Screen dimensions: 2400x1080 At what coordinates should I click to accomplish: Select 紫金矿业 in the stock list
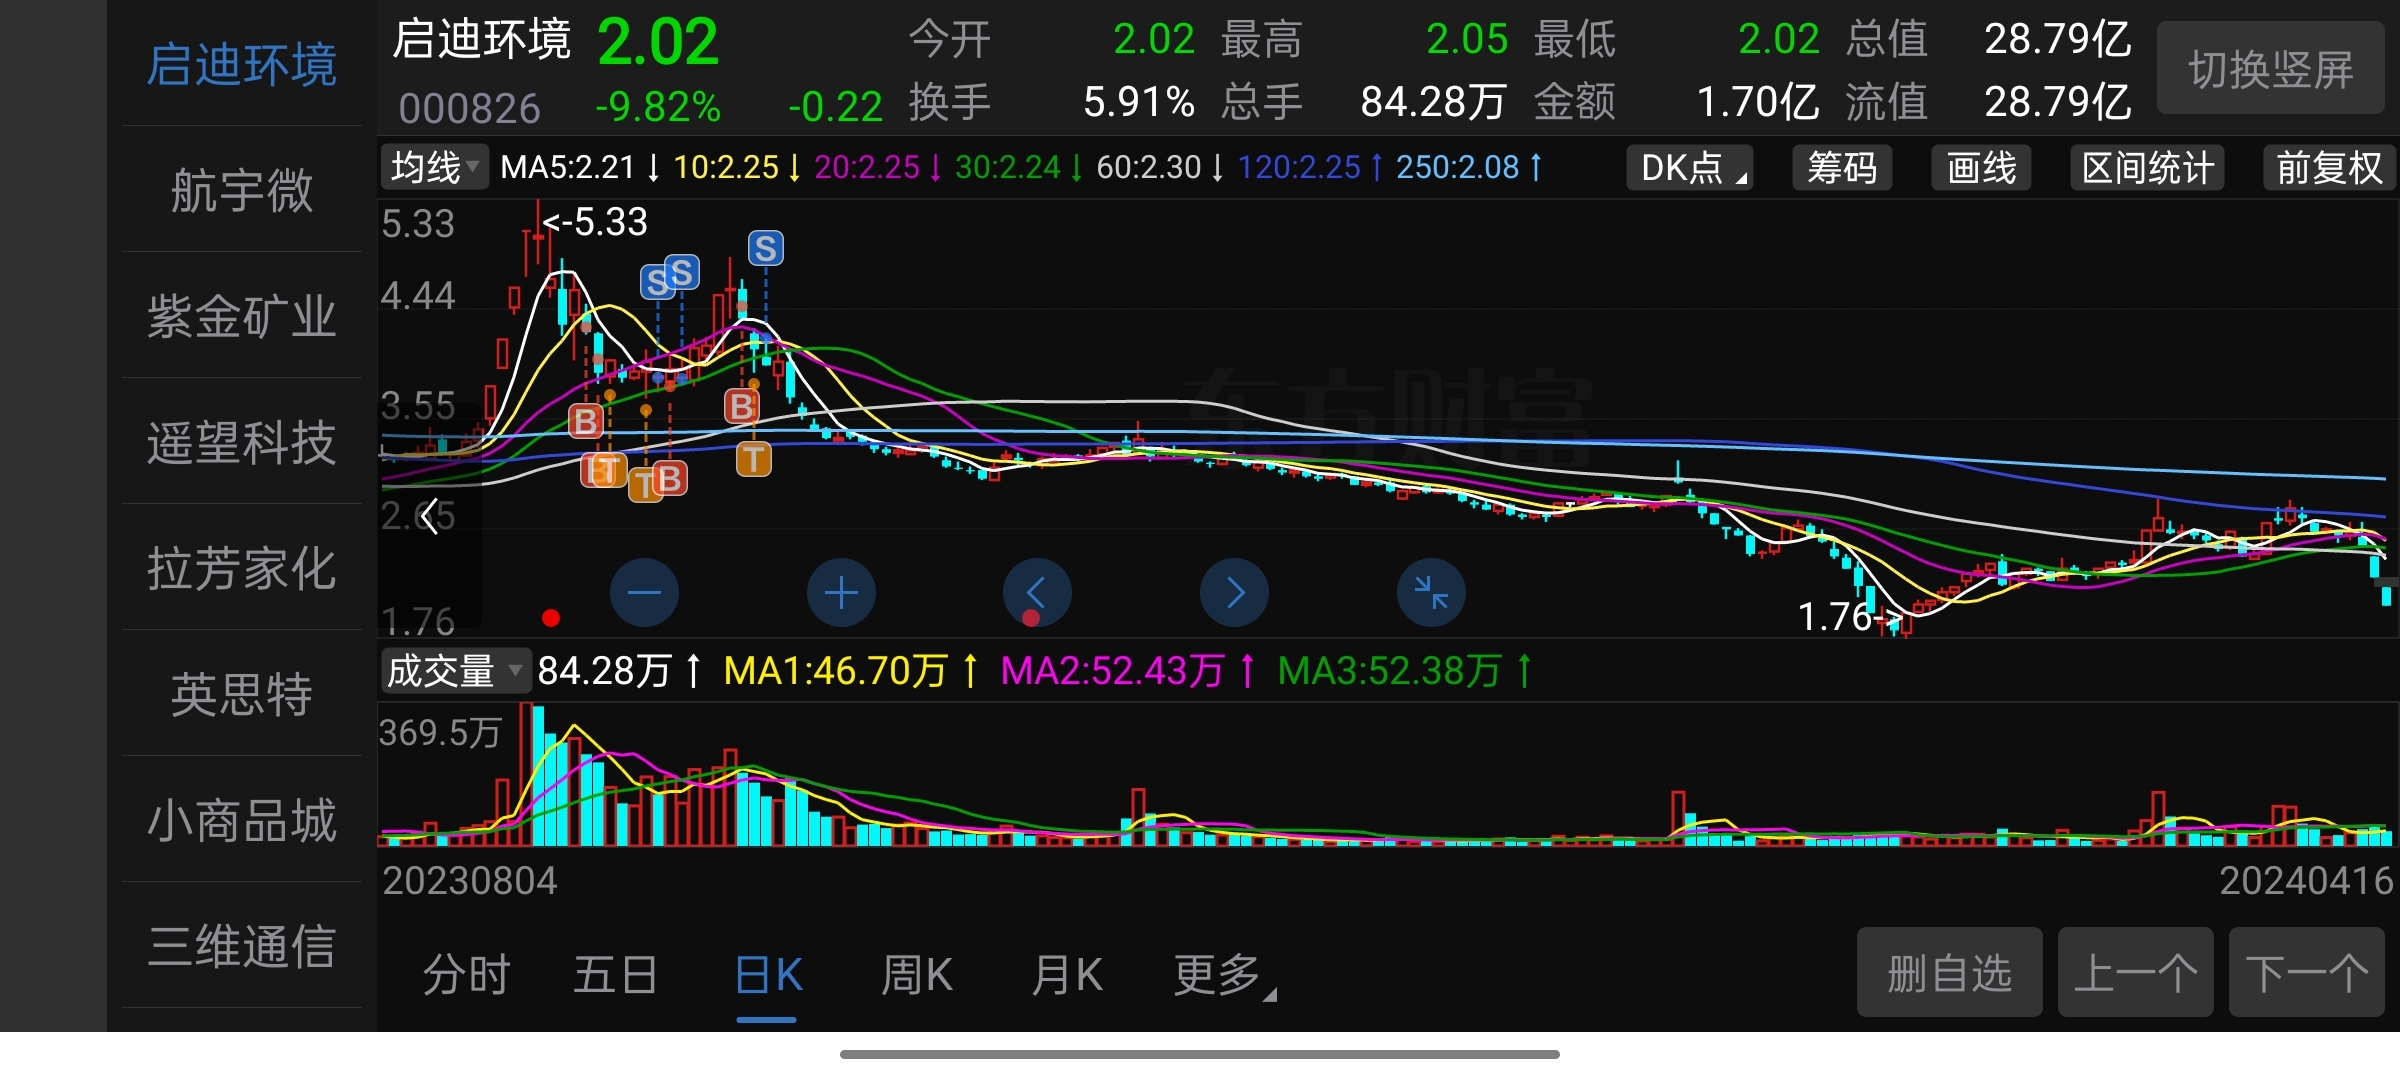pos(241,316)
